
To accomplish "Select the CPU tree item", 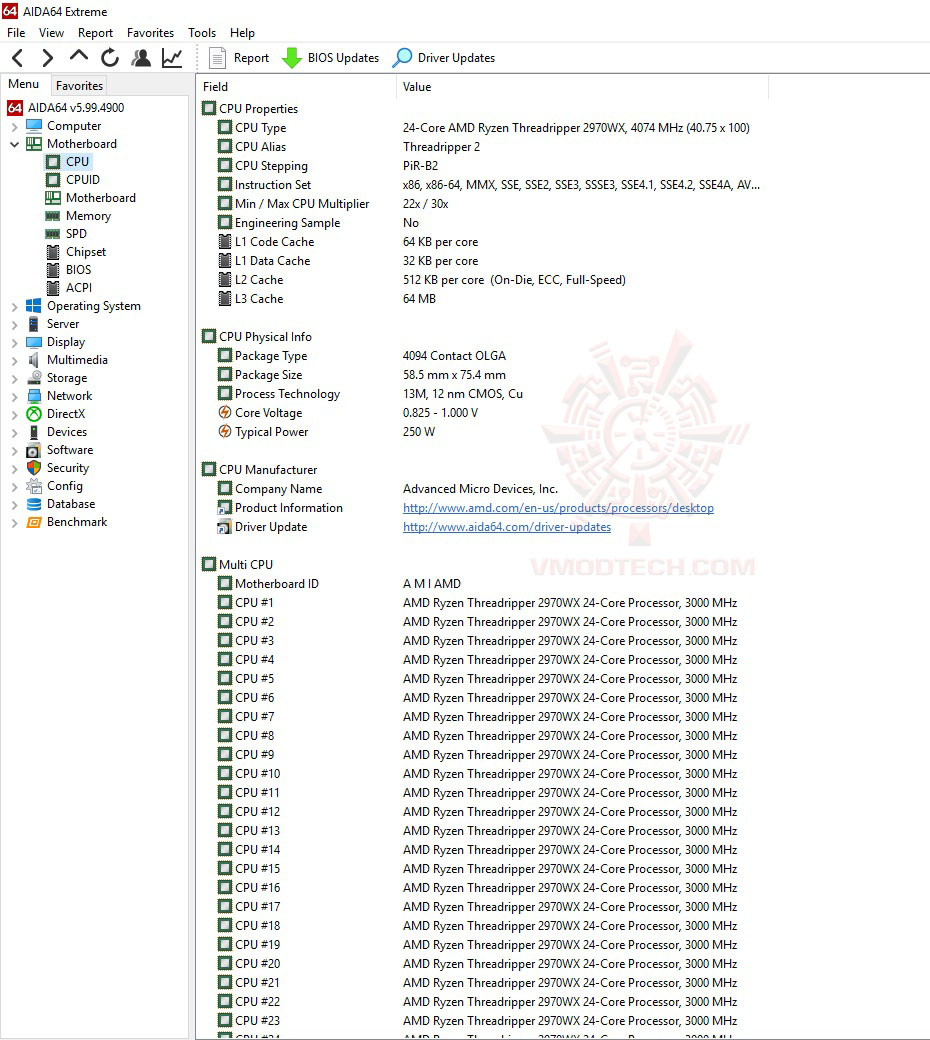I will point(77,161).
